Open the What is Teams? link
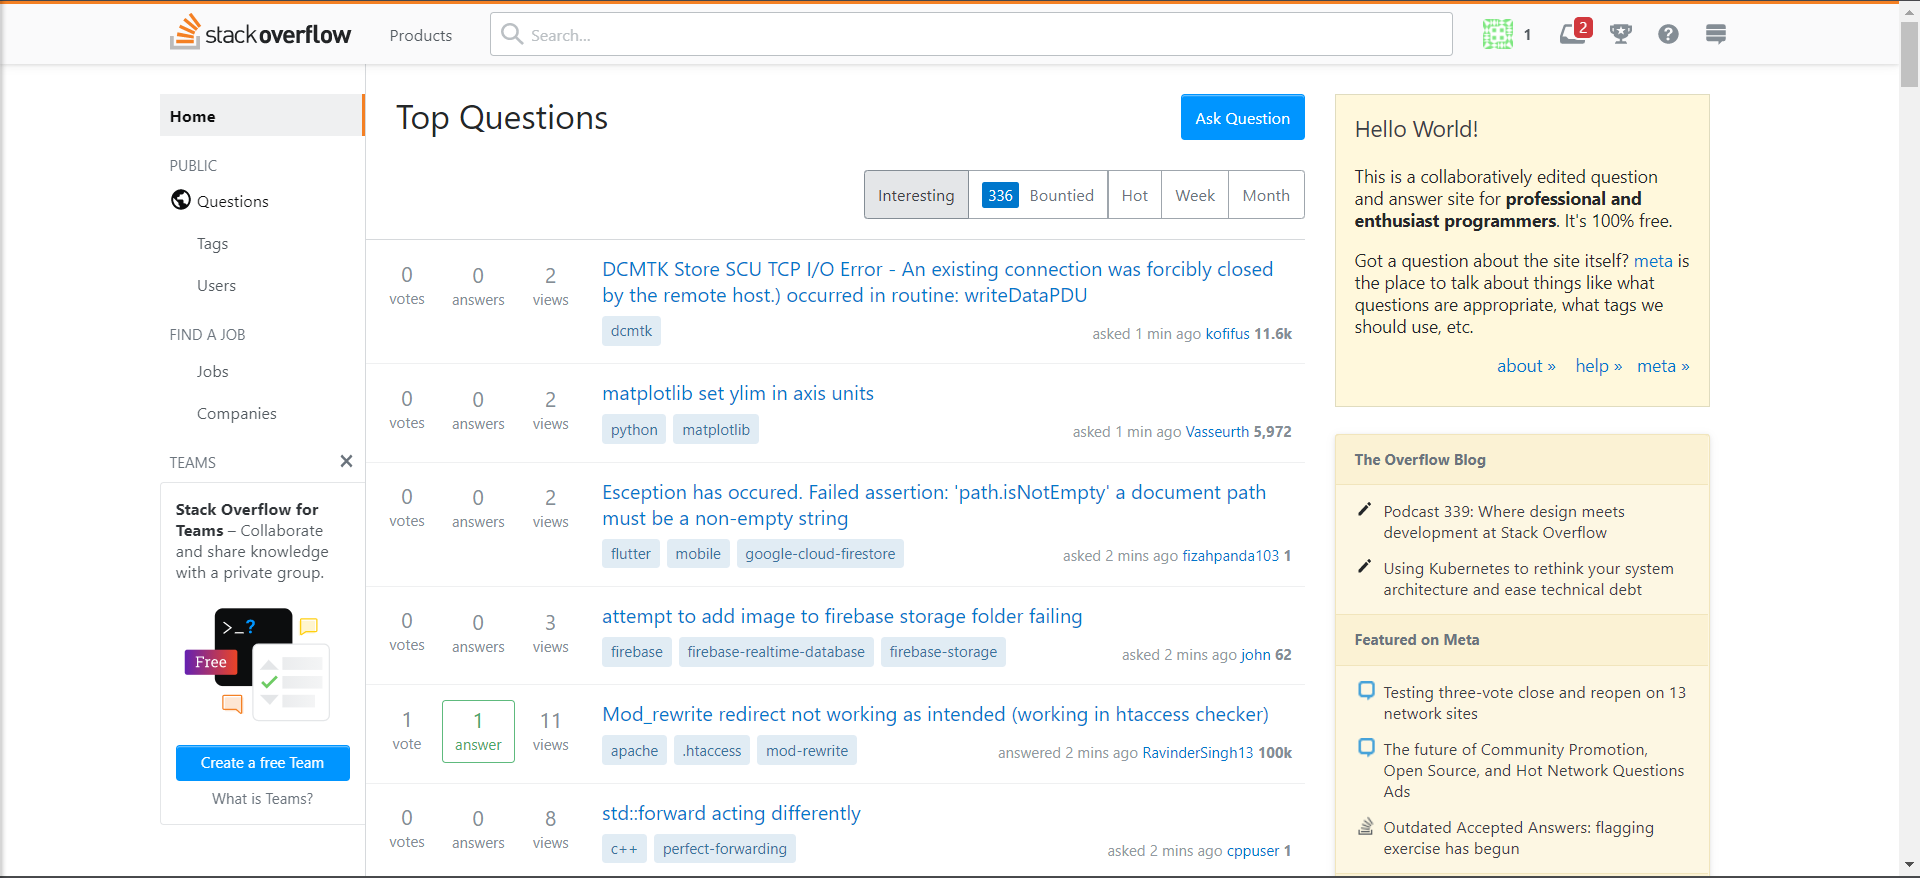Screen dimensions: 1920x878 tap(262, 798)
